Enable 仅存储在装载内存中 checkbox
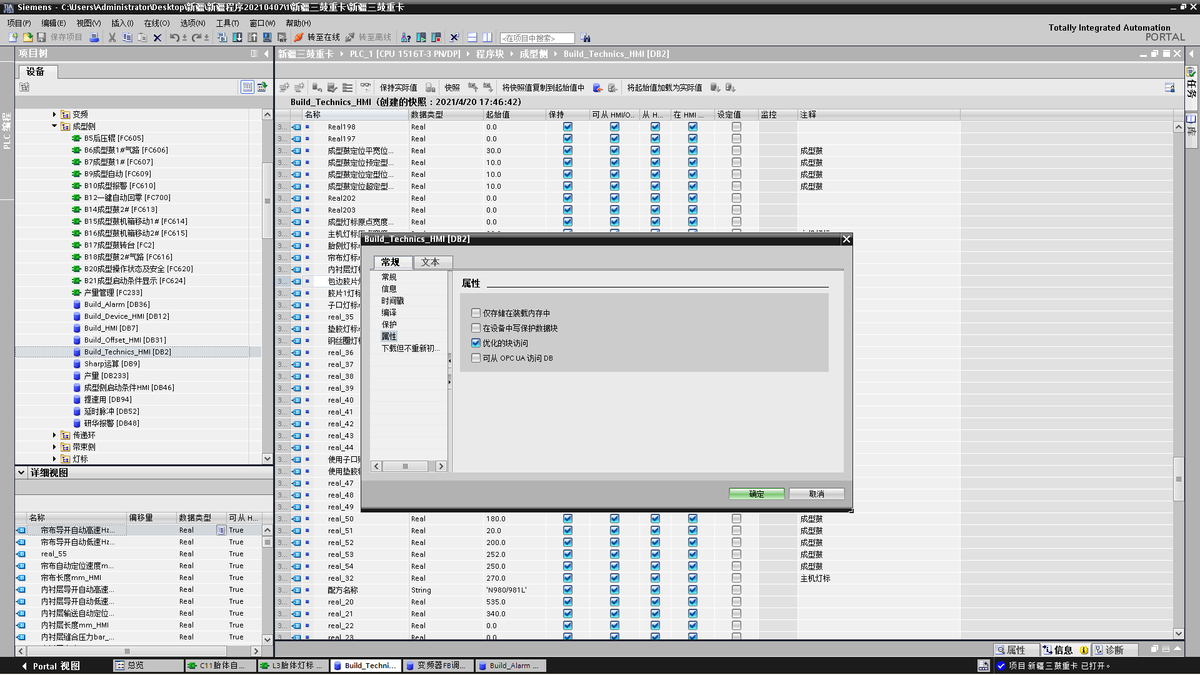Screen dimensions: 1200x675 (x=476, y=313)
